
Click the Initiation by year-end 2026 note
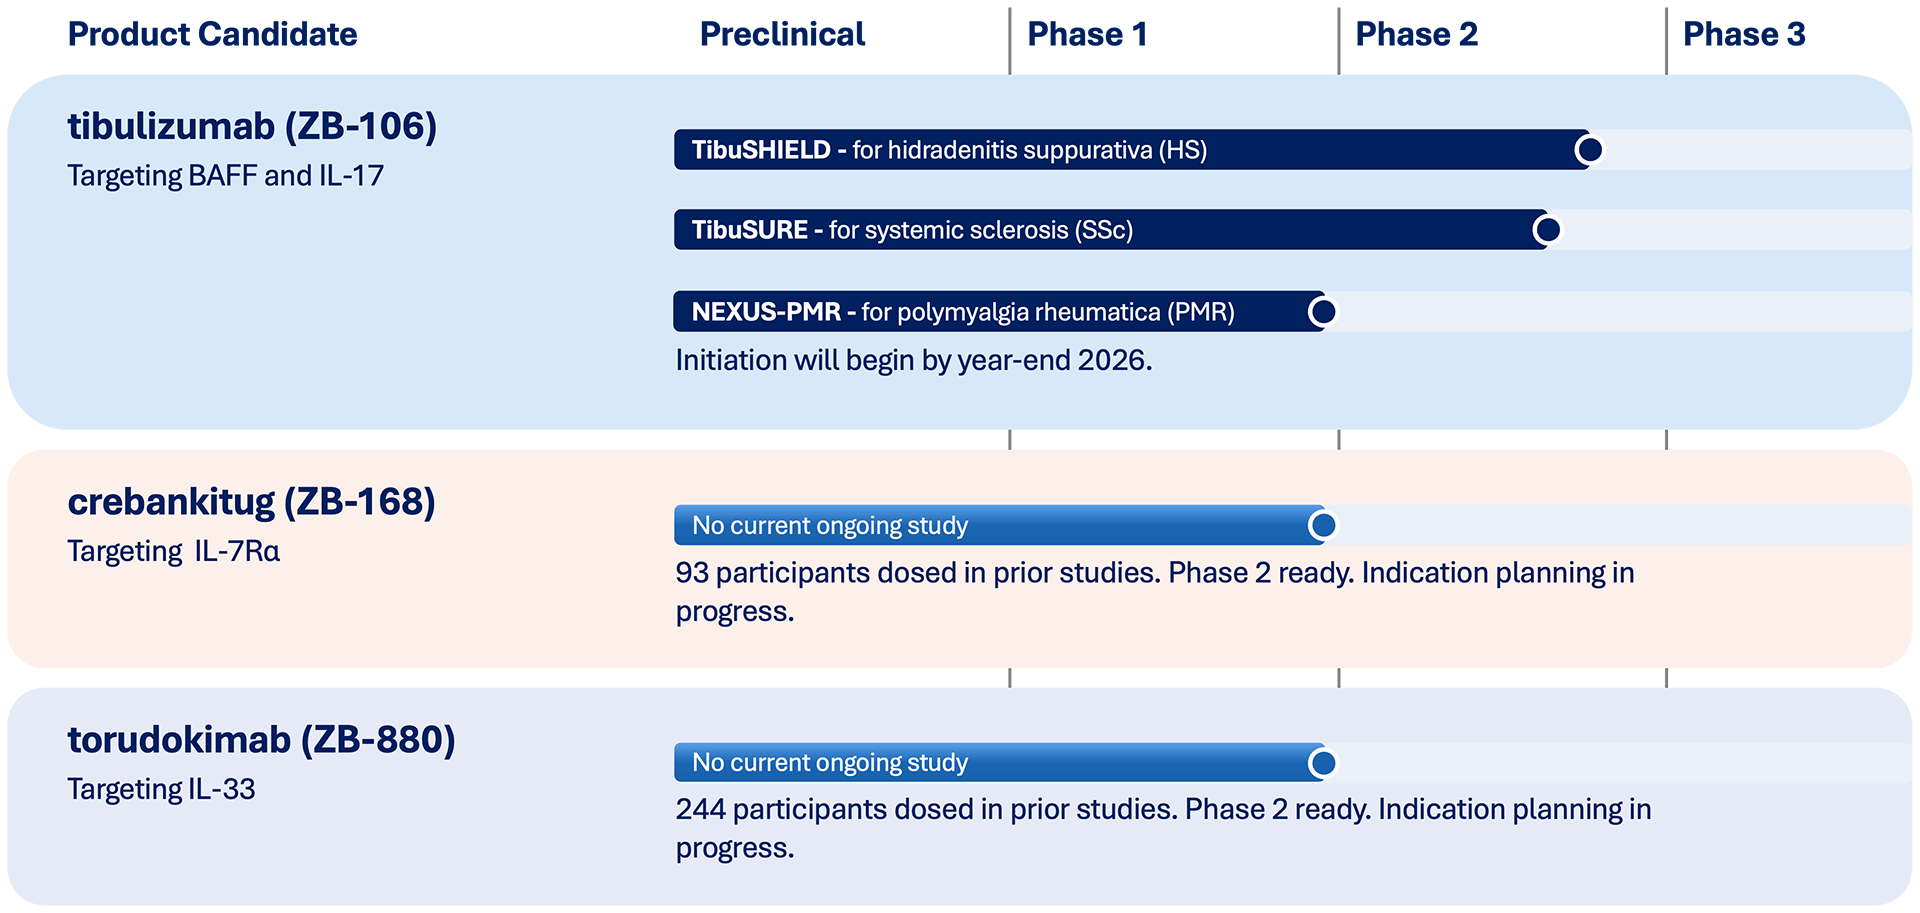point(914,360)
